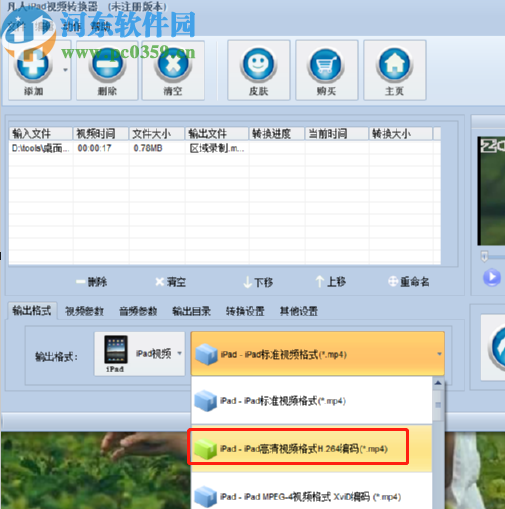
Task: Switch to the 转换设置 tab
Action: pyautogui.click(x=245, y=311)
